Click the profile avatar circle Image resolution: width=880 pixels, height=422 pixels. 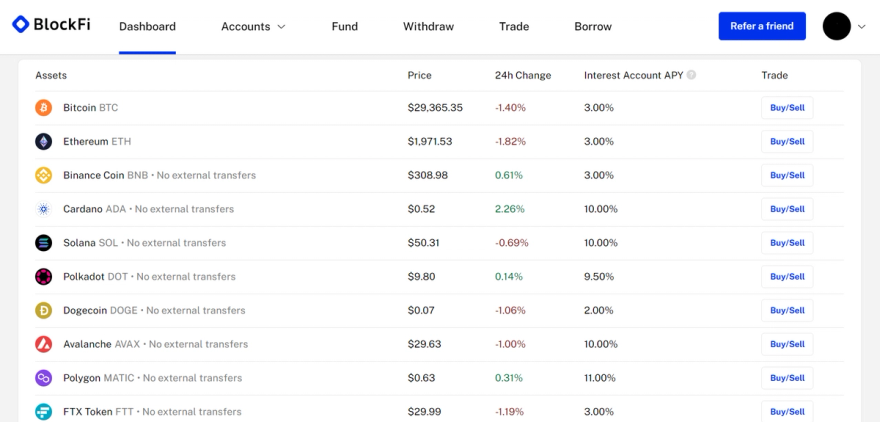tap(837, 26)
